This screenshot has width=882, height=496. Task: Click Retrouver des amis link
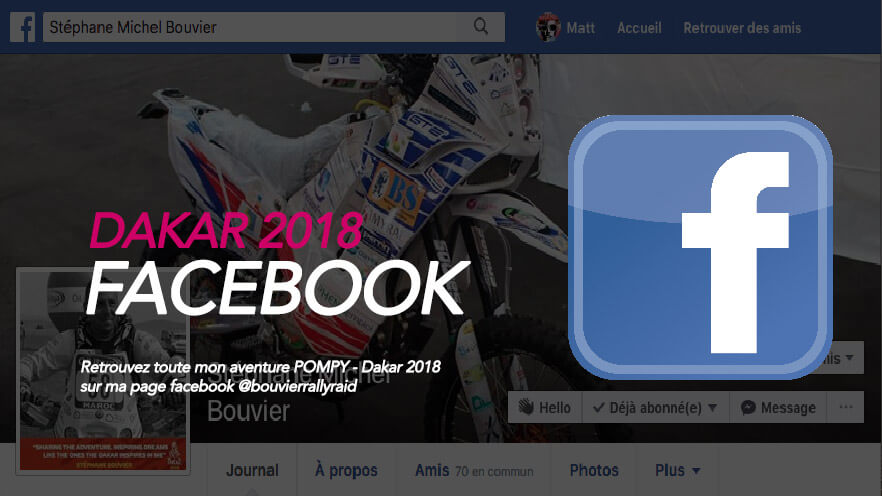[x=742, y=28]
